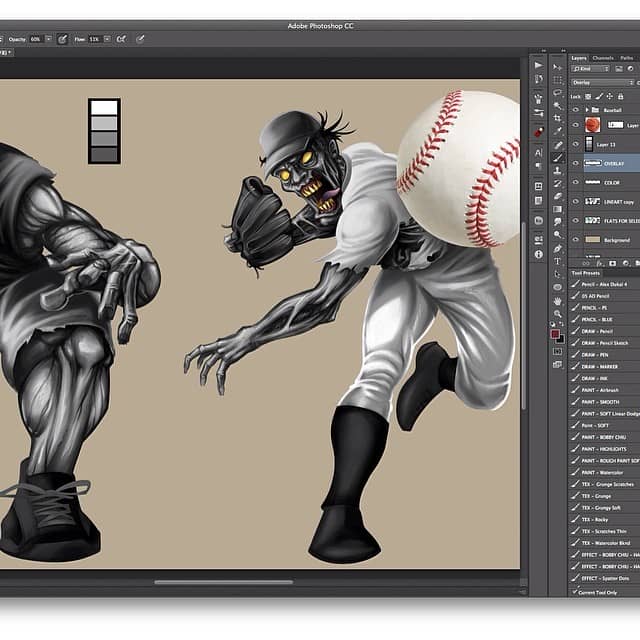Hide the Background layer
Screen dimensions: 640x640
[576, 240]
